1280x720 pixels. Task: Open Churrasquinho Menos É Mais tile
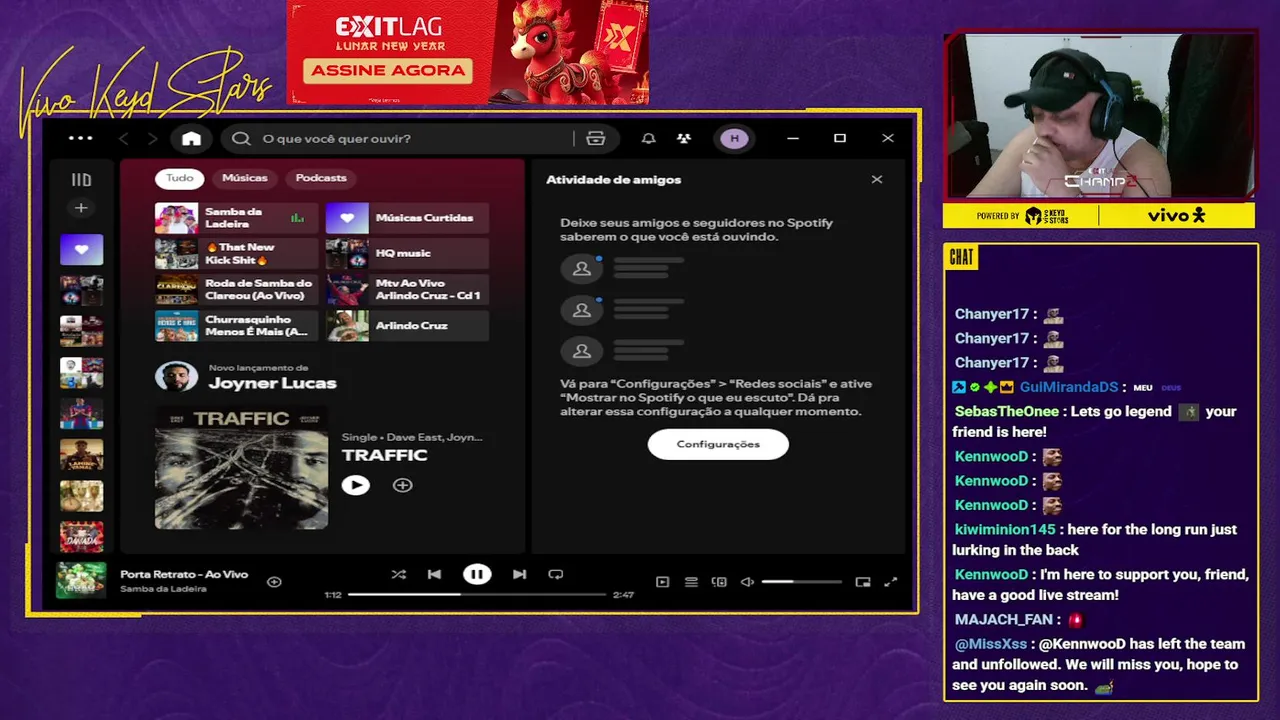click(236, 326)
